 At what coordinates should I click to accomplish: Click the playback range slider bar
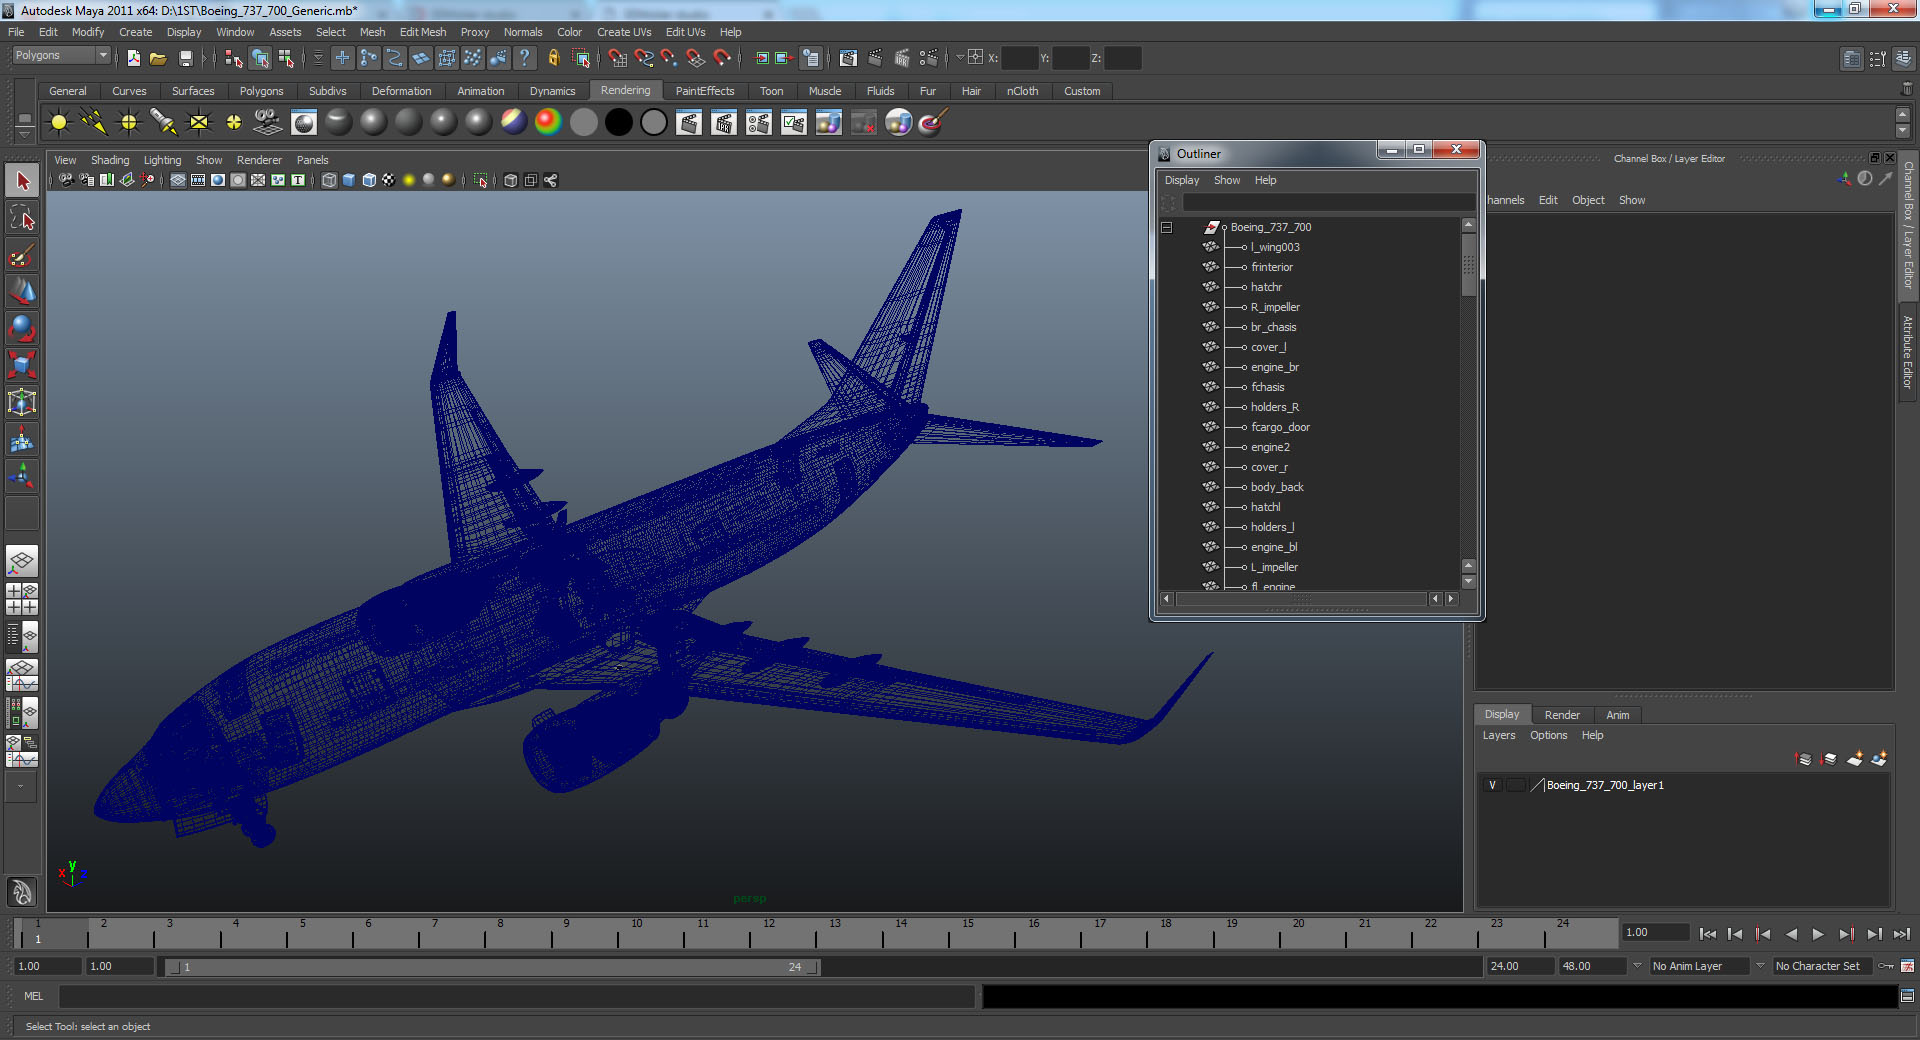[492, 967]
